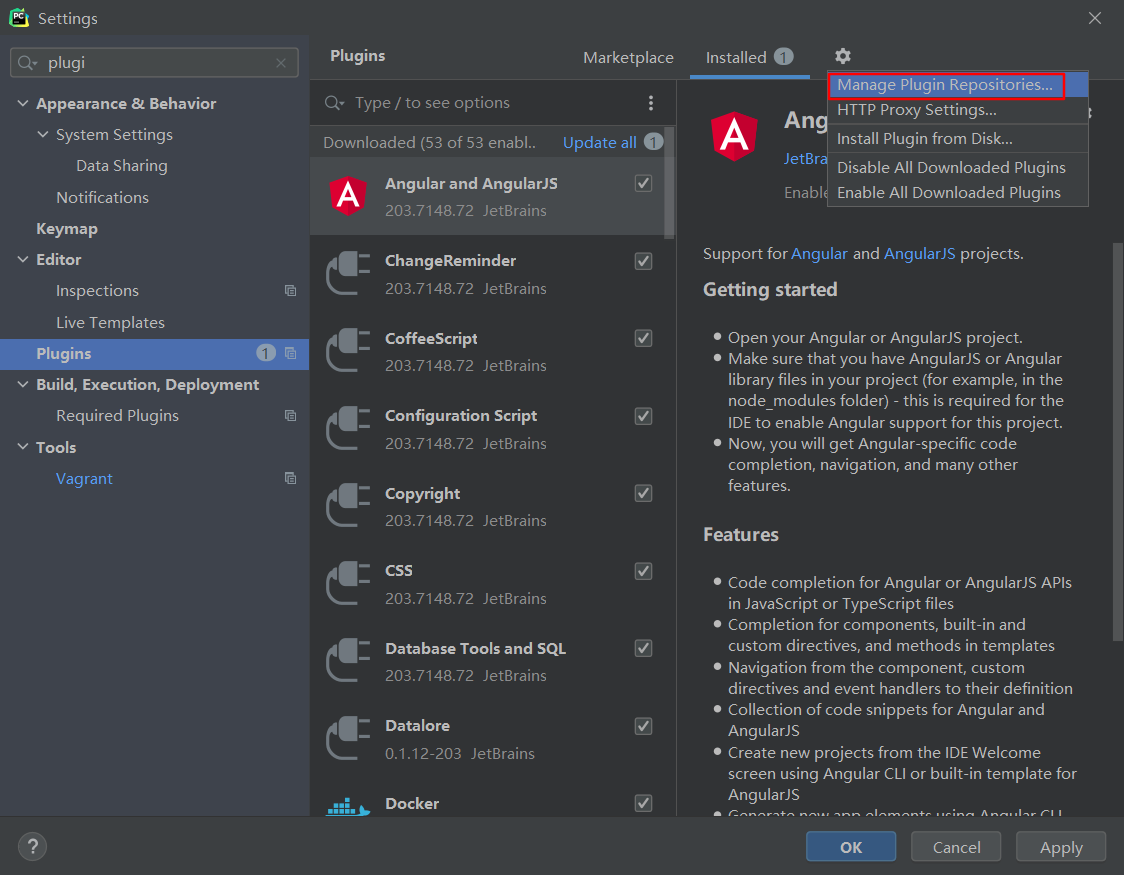Image resolution: width=1124 pixels, height=875 pixels.
Task: Focus the settings search field containing plugi
Action: (154, 63)
